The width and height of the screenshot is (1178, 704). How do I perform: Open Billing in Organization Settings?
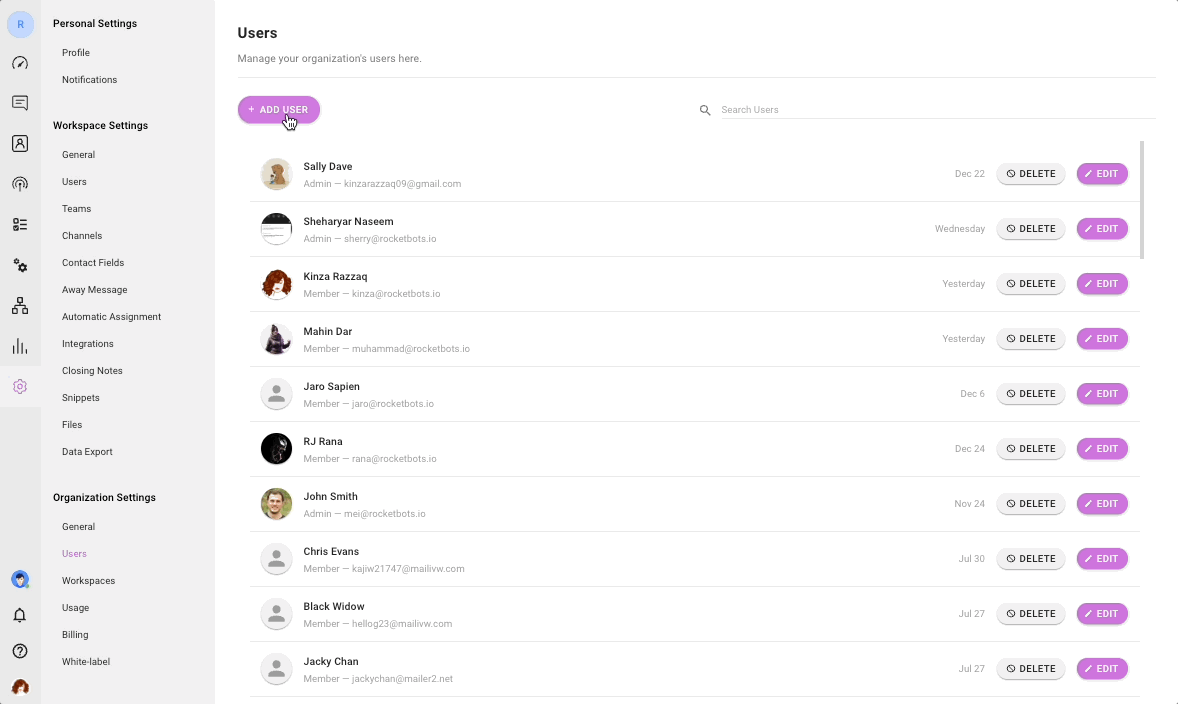point(75,635)
